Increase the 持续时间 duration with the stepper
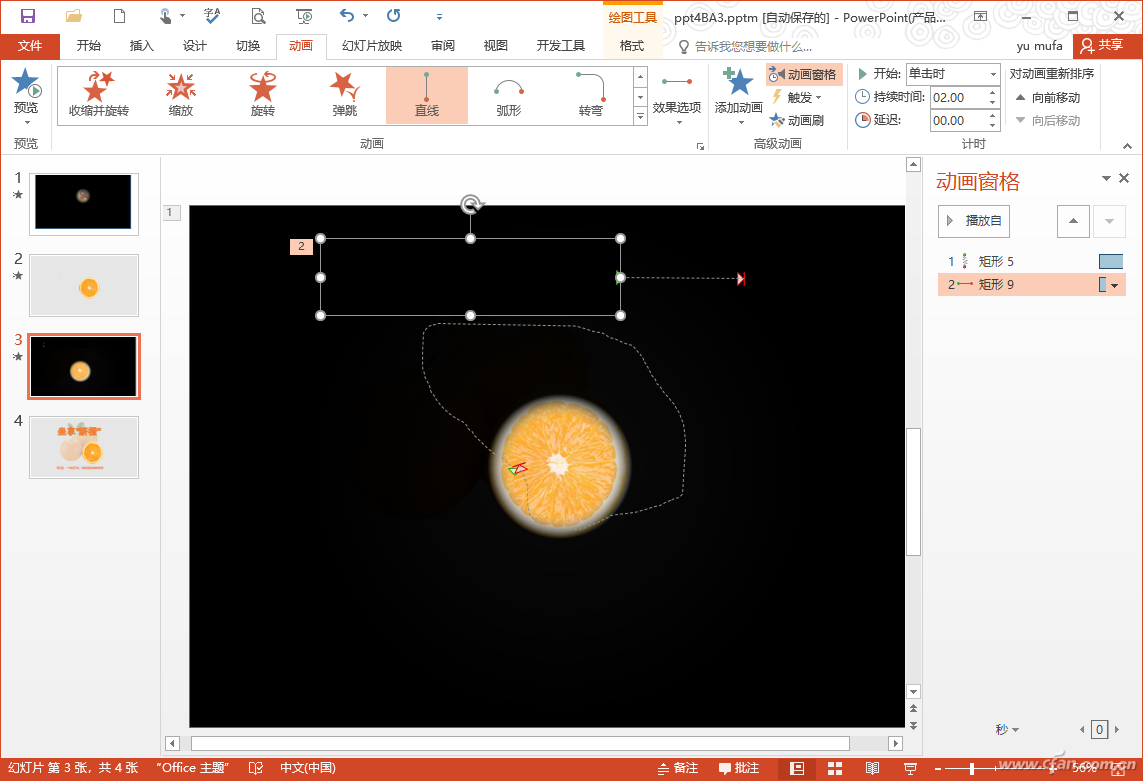This screenshot has width=1143, height=781. tap(993, 93)
